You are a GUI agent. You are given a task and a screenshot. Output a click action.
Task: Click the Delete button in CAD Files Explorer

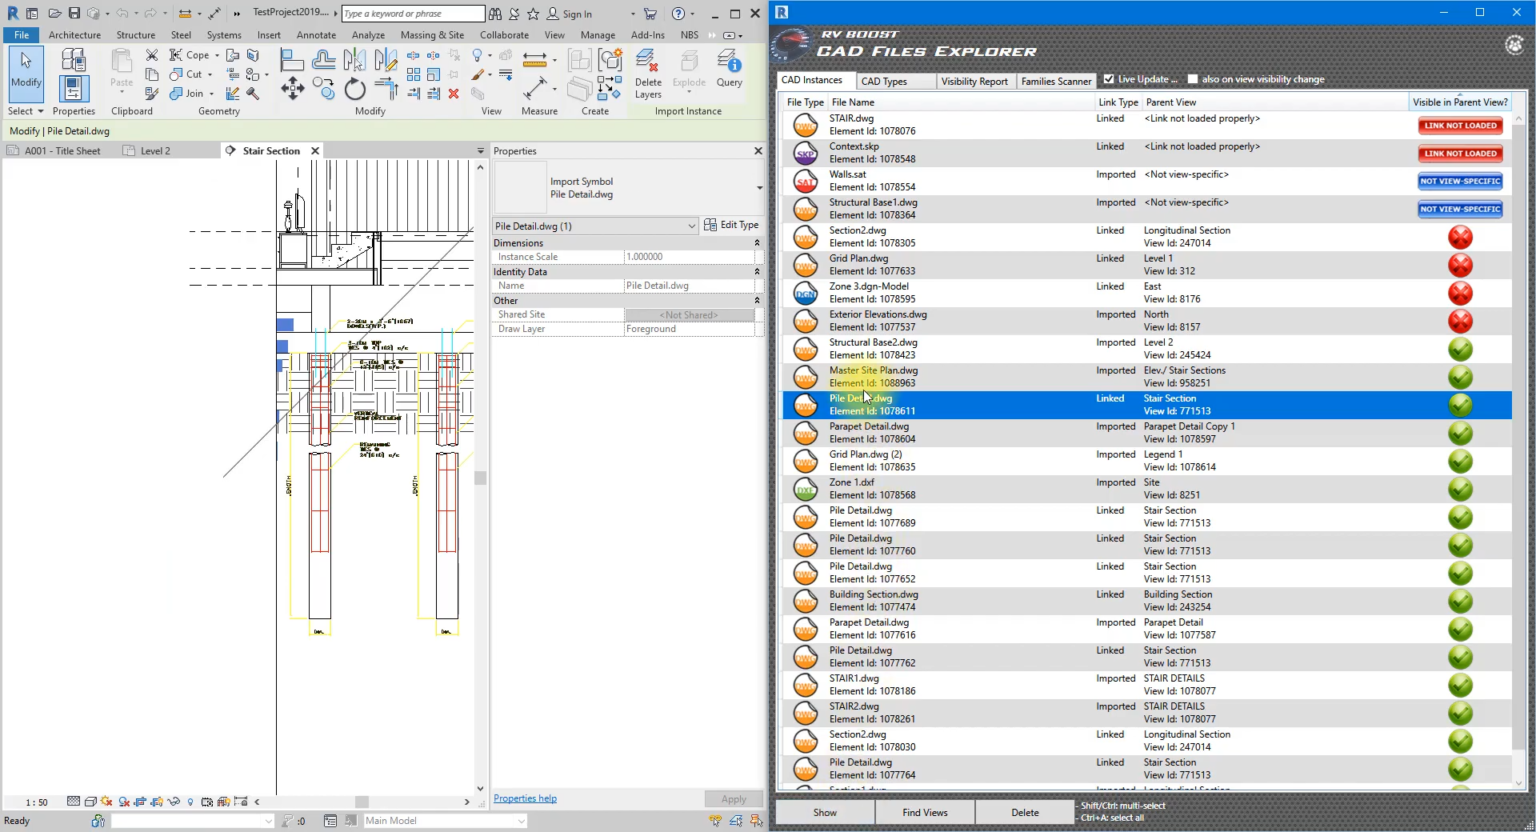(x=1025, y=812)
